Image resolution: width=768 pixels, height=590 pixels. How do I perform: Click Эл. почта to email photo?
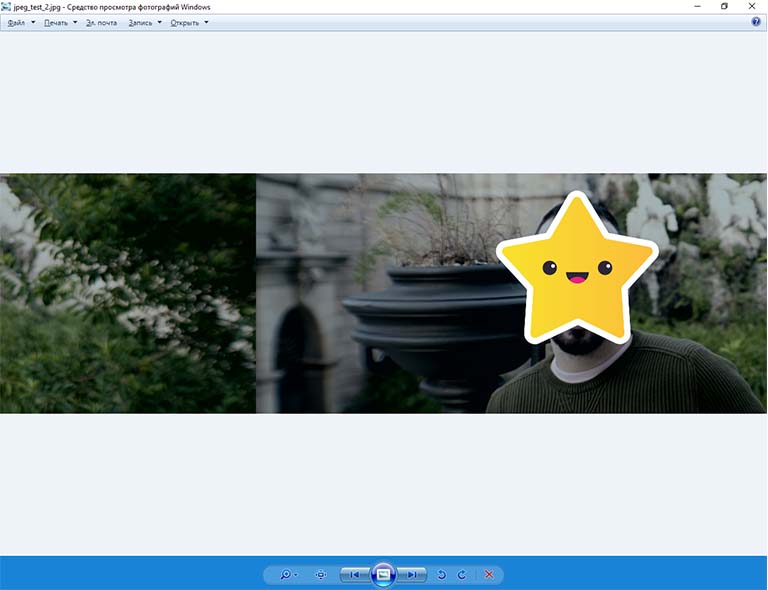100,22
